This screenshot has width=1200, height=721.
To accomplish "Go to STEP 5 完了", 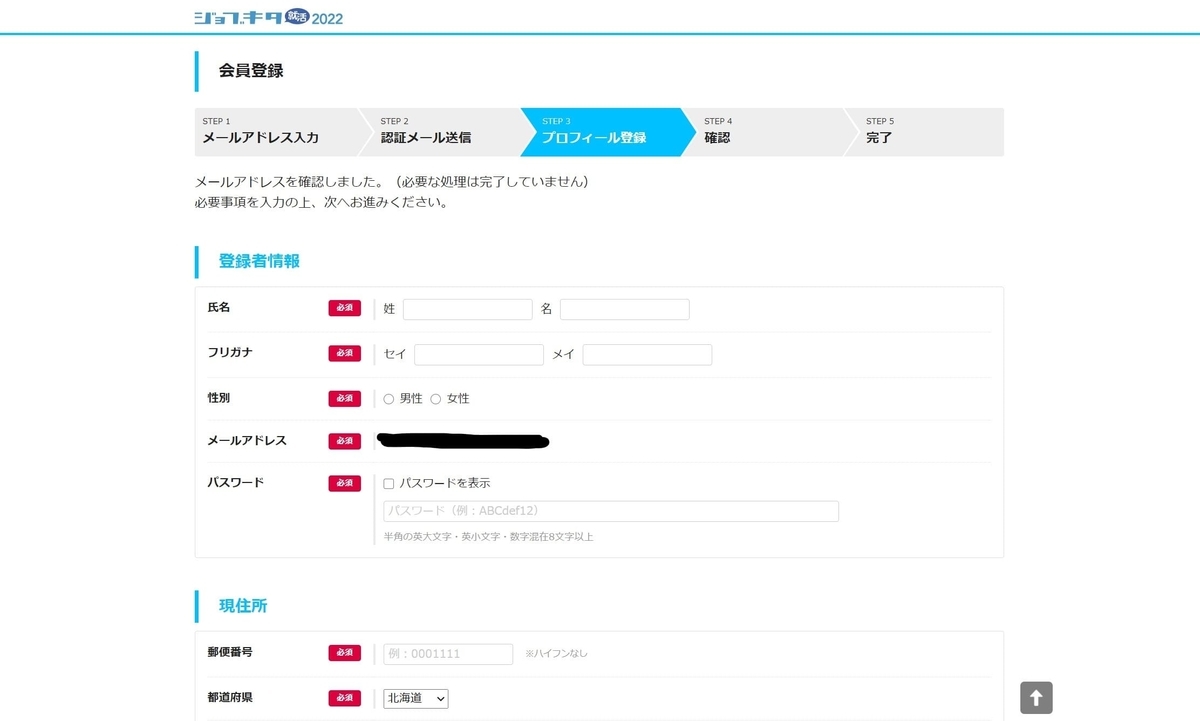I will point(925,132).
